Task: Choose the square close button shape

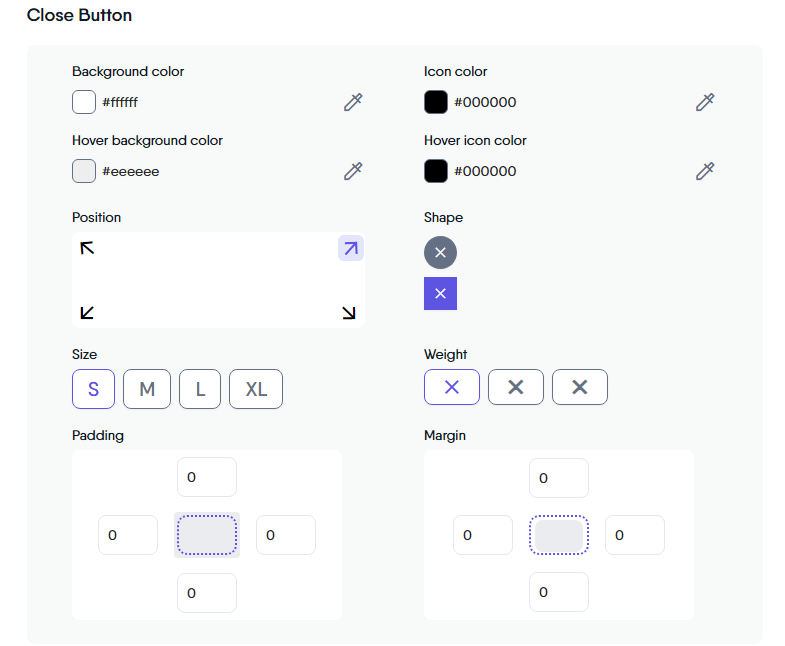Action: 440,294
